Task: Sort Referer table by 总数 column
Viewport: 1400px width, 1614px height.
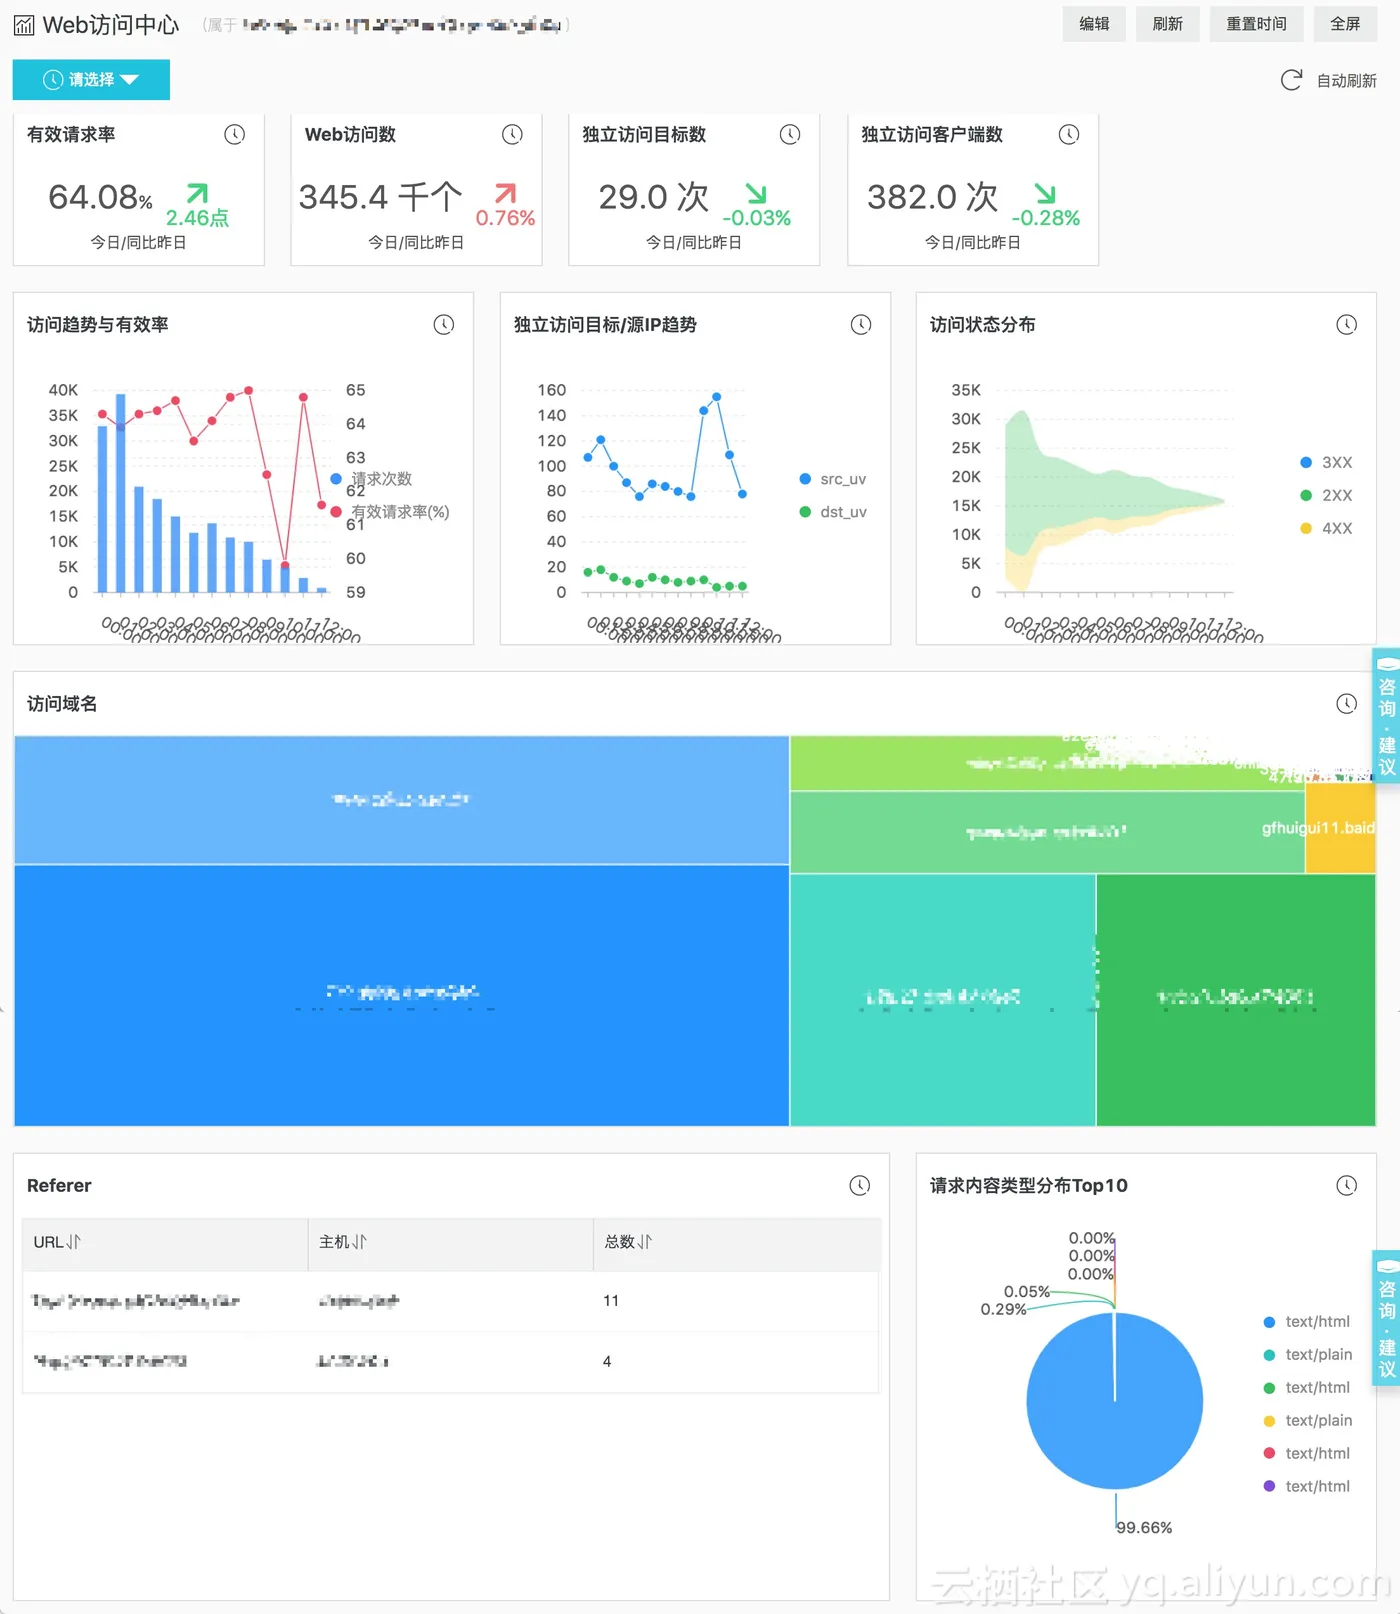Action: [x=644, y=1242]
